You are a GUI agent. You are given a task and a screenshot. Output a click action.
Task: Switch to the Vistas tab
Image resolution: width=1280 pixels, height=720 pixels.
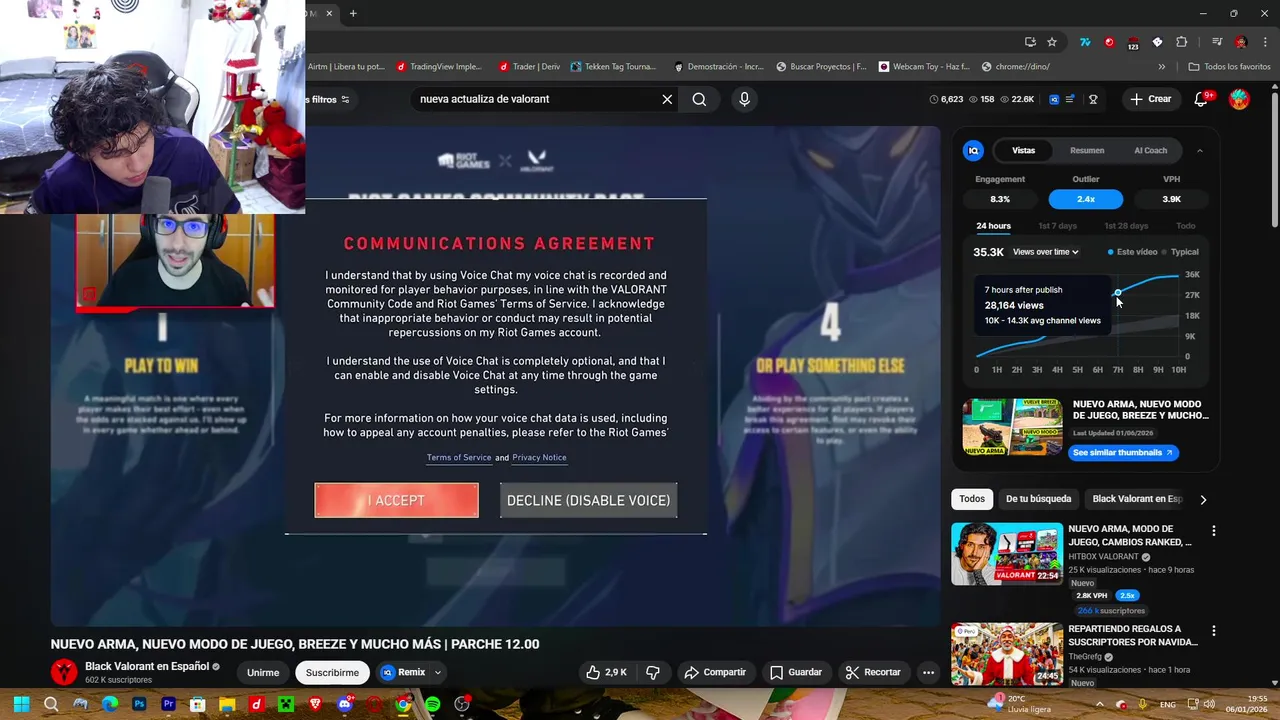point(1023,150)
